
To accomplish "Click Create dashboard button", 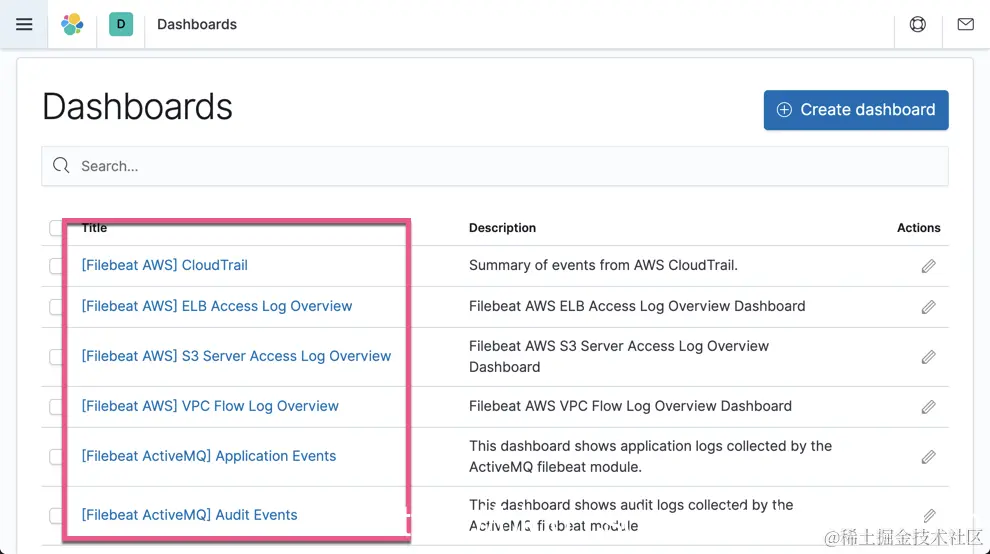I will click(856, 110).
